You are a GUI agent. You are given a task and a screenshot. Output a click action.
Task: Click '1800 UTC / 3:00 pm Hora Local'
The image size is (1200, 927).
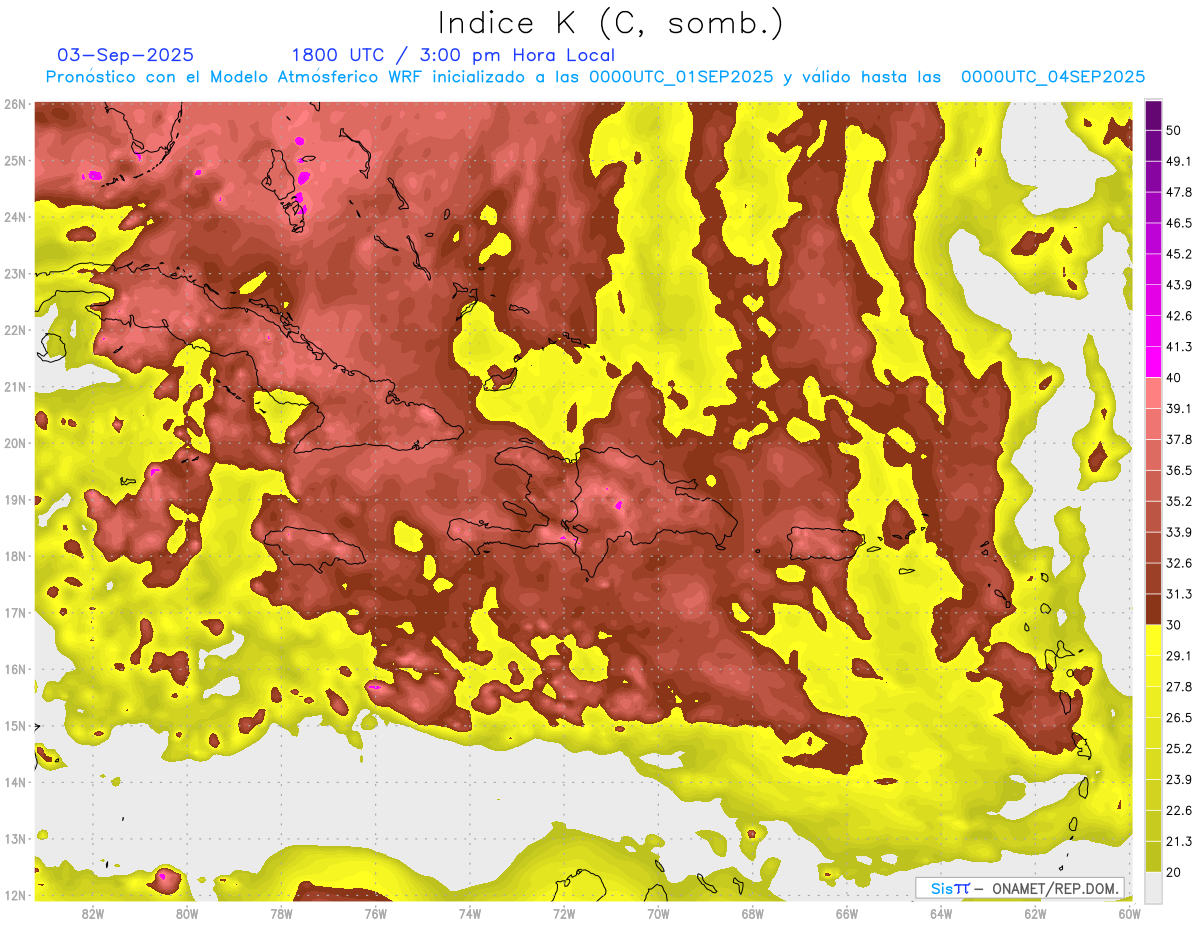[x=453, y=55]
